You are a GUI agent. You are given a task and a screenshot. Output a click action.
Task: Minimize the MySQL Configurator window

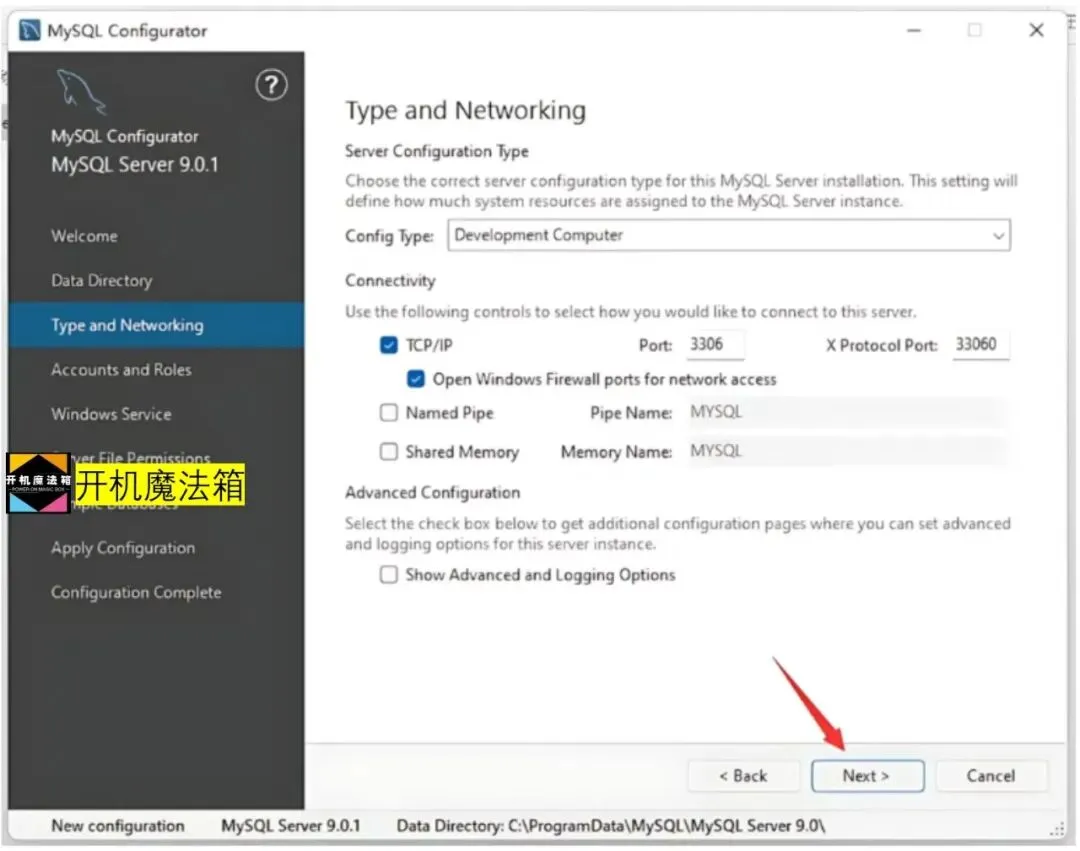pos(914,30)
